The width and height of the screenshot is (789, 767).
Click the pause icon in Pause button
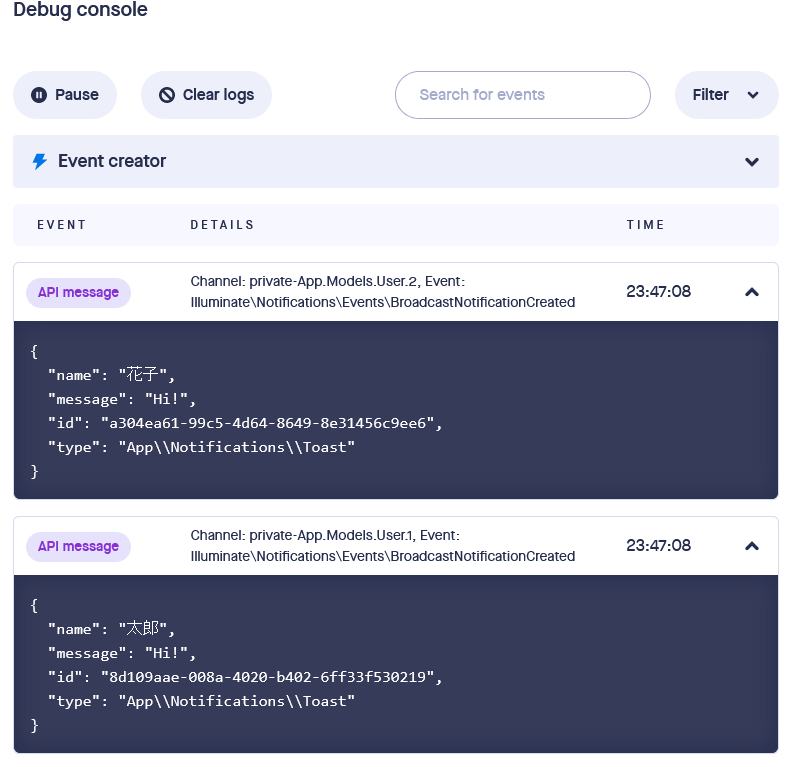pyautogui.click(x=39, y=95)
